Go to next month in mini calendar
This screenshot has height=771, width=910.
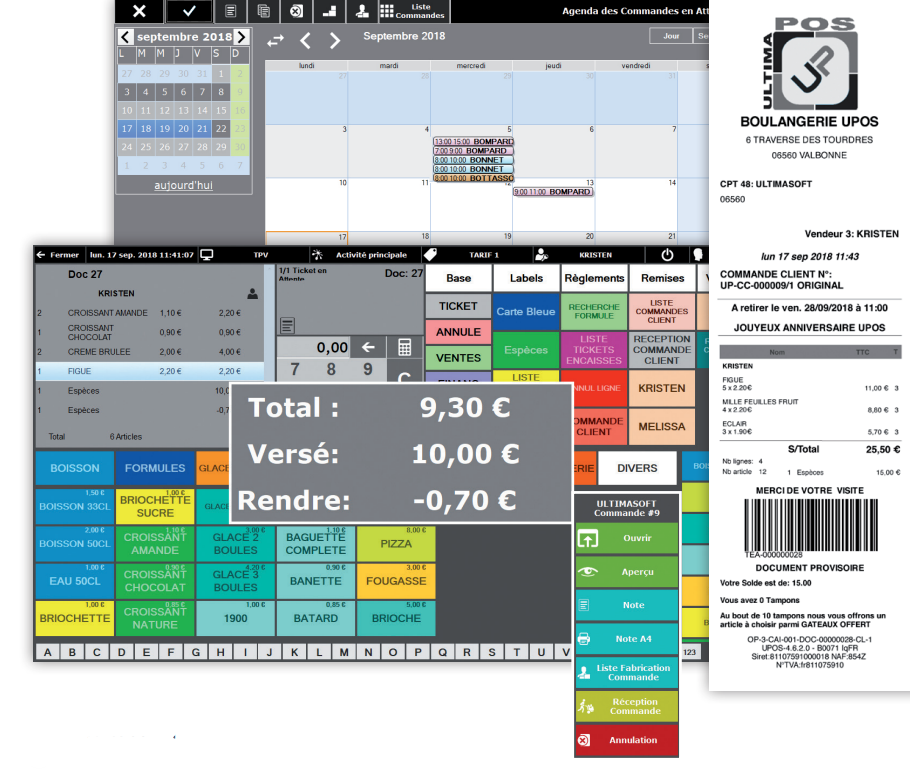coord(241,37)
